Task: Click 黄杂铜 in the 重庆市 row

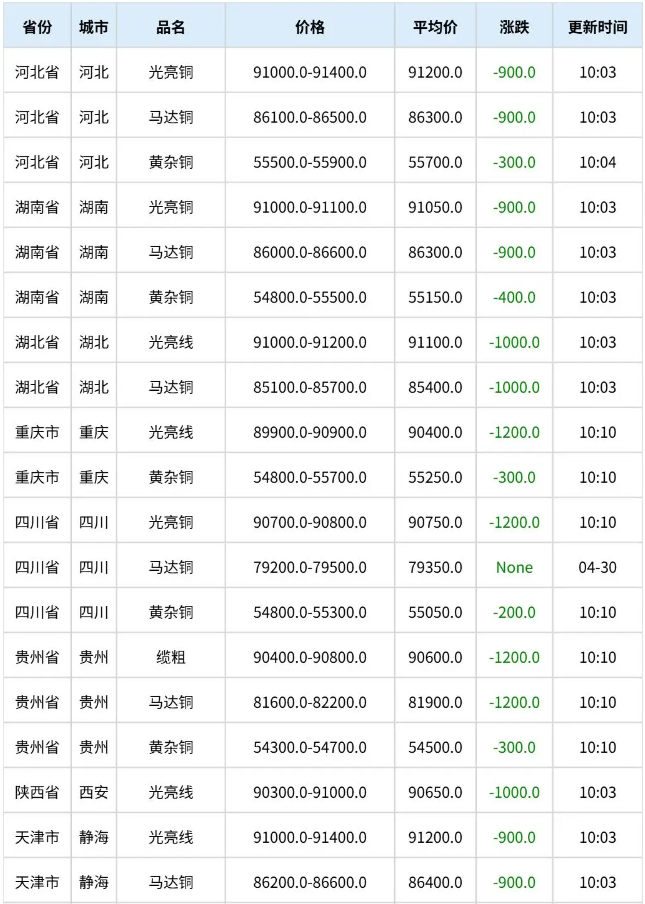Action: coord(171,477)
